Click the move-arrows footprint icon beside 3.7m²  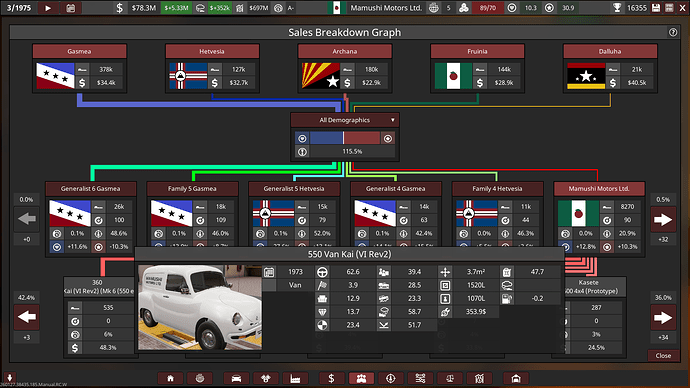[445, 272]
